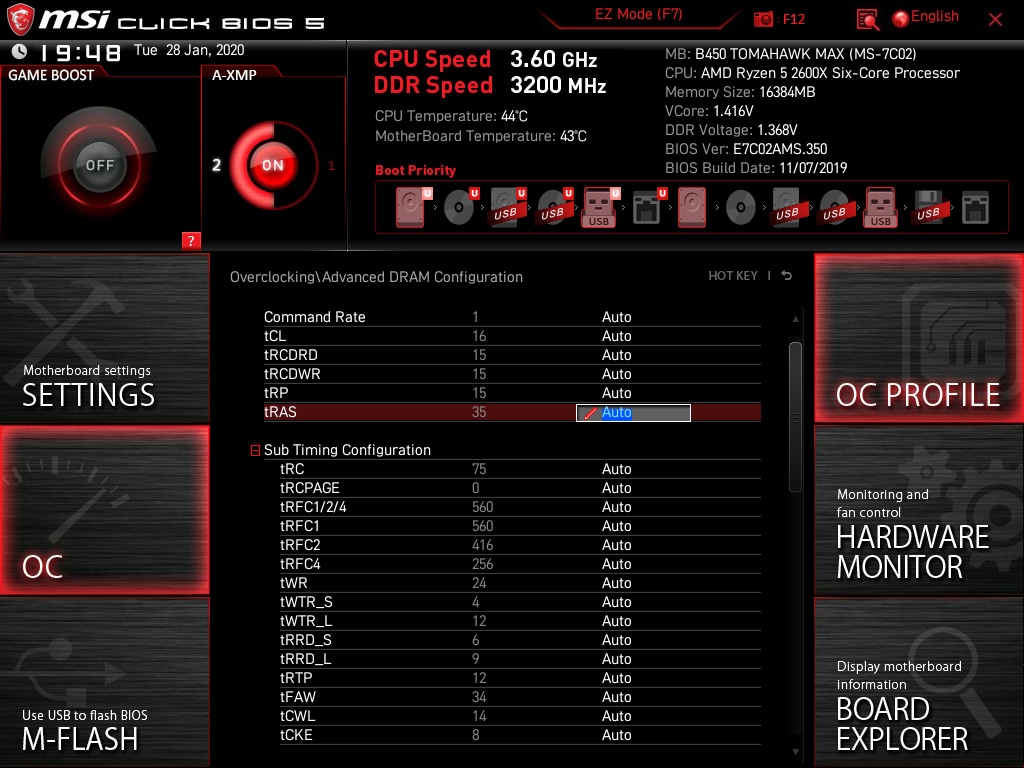
Task: Open the Auto setting for tRFC1
Action: click(616, 526)
